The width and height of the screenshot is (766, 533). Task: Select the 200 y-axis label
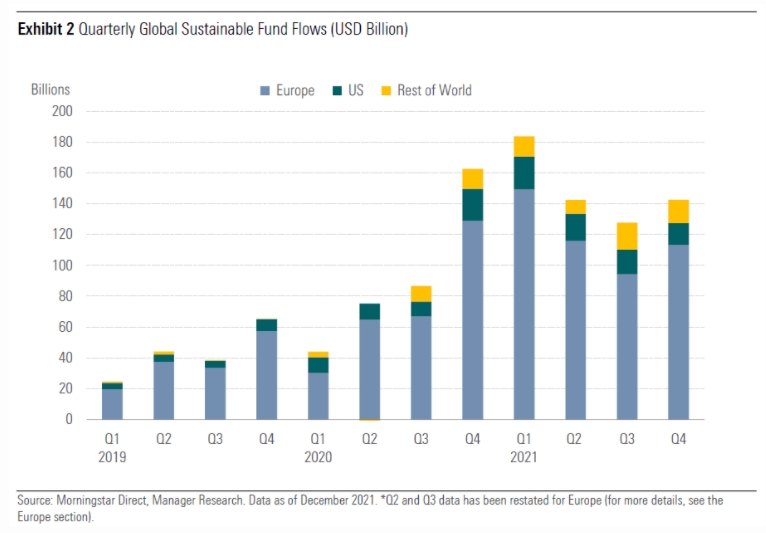[62, 111]
